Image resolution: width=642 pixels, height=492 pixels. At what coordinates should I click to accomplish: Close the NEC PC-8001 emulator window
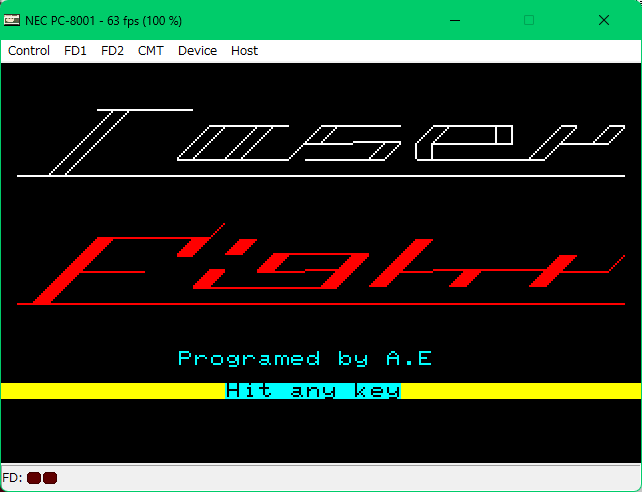603,20
